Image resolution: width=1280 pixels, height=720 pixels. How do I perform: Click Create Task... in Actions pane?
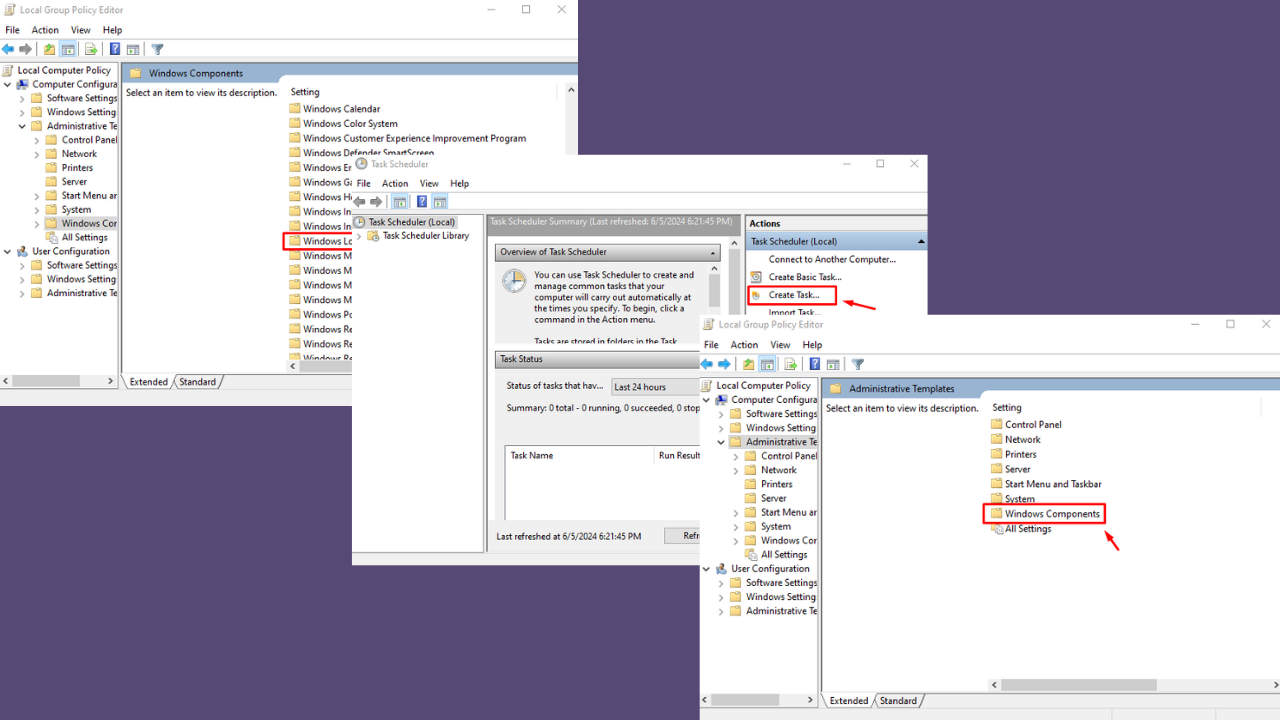point(794,295)
